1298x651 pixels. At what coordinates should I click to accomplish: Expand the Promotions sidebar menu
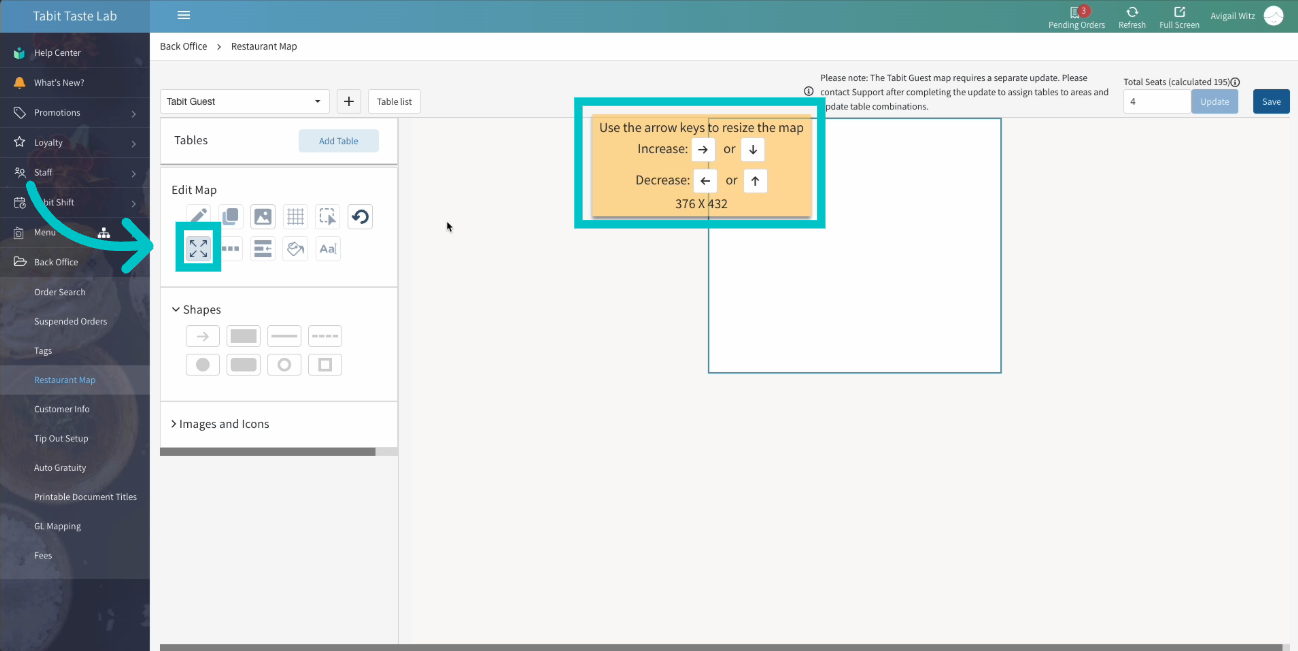[x=75, y=113]
